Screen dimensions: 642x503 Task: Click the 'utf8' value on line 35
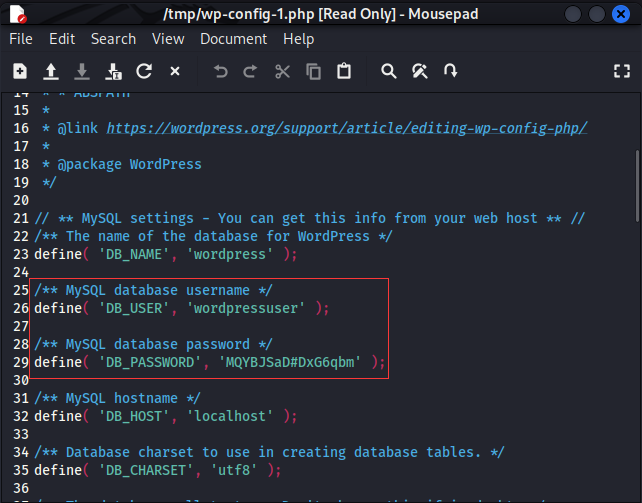(234, 470)
